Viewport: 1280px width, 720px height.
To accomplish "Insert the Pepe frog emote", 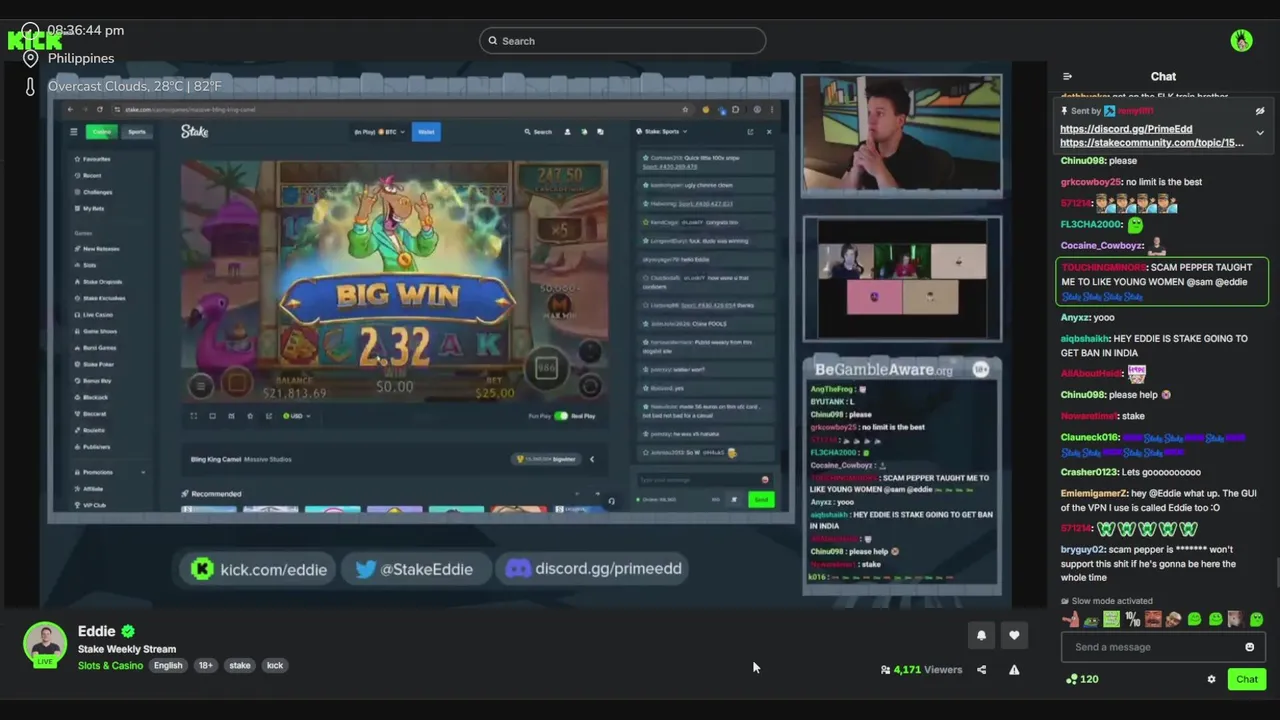I will pyautogui.click(x=1091, y=620).
